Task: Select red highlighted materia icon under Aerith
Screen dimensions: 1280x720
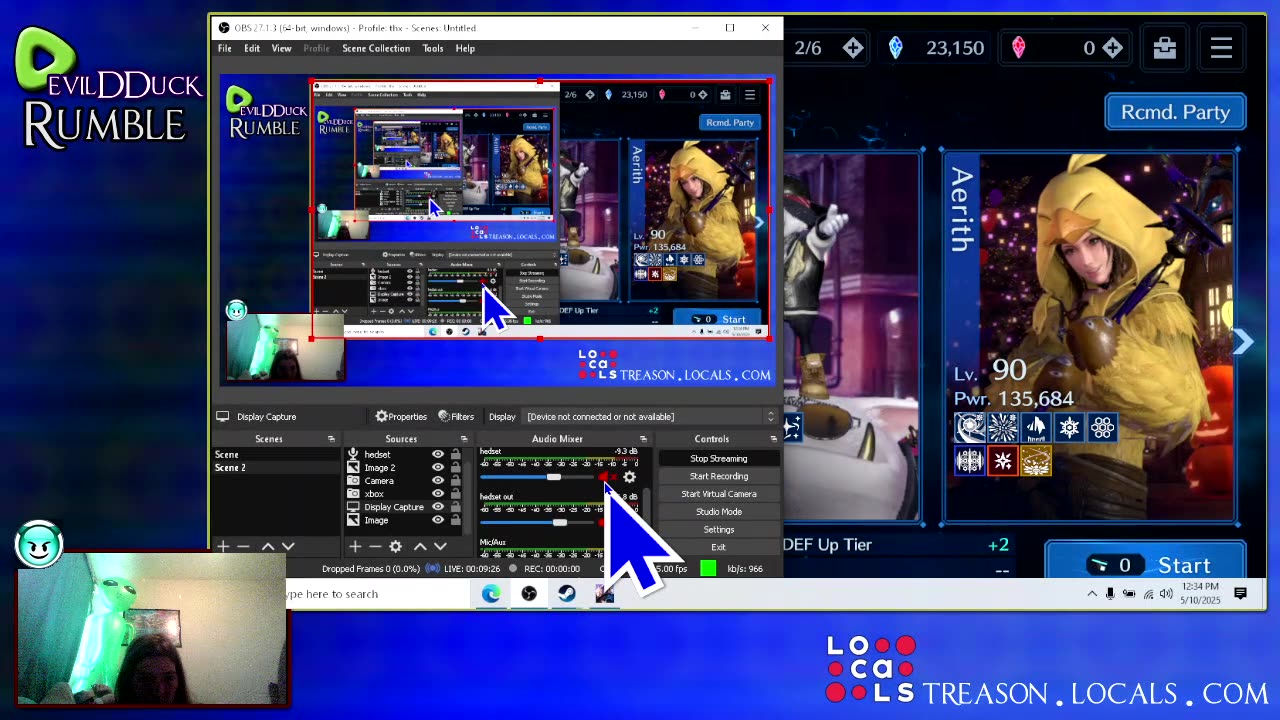Action: point(1003,461)
